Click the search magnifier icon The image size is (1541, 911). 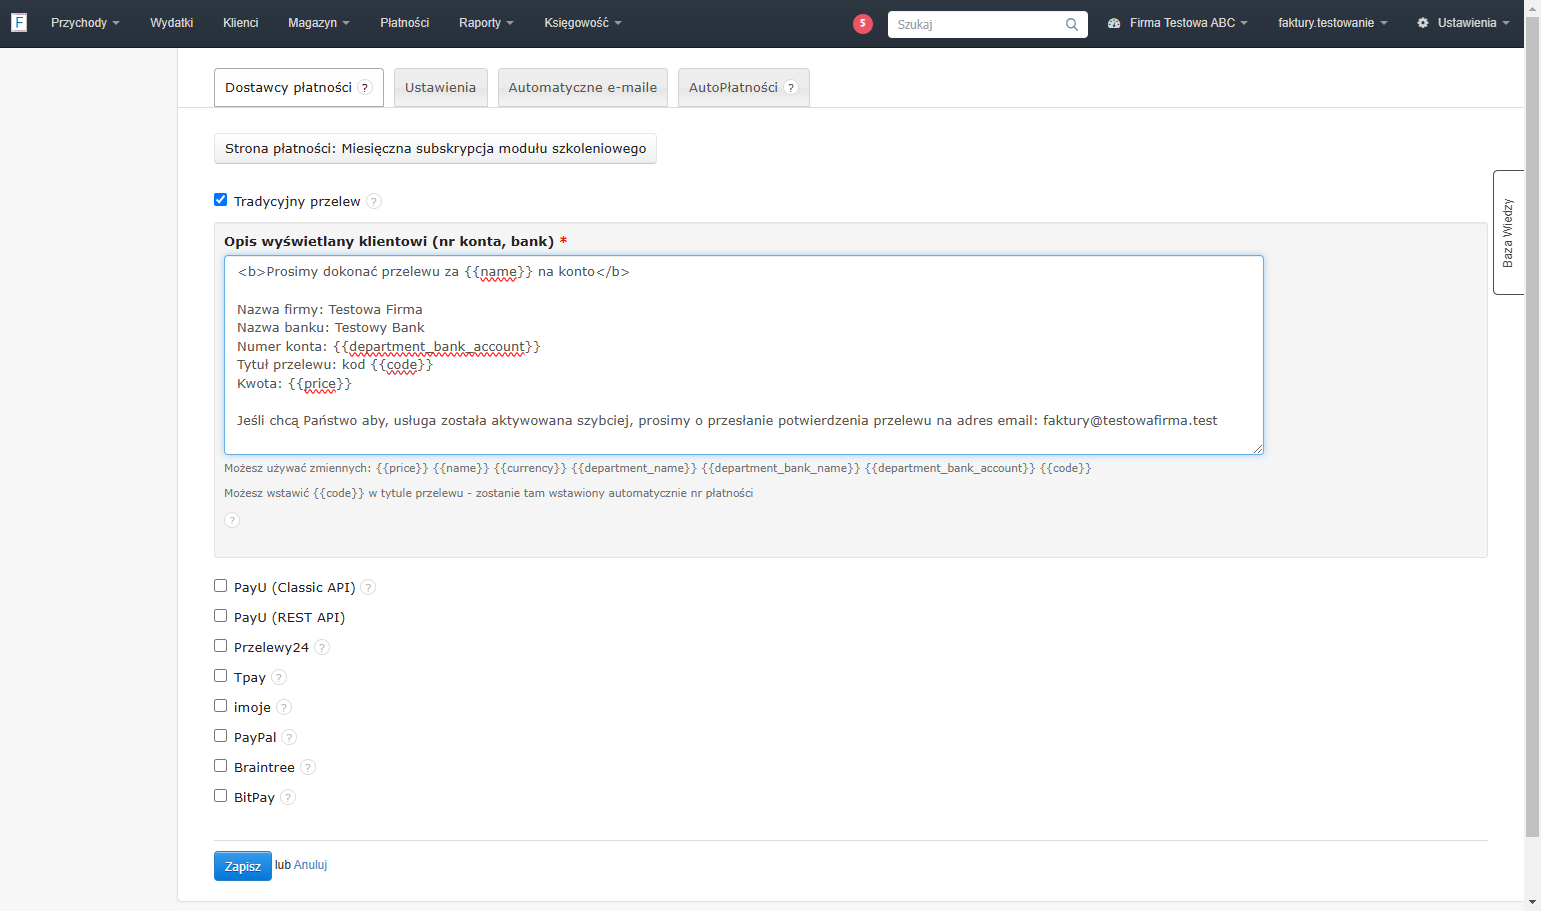(x=1072, y=25)
